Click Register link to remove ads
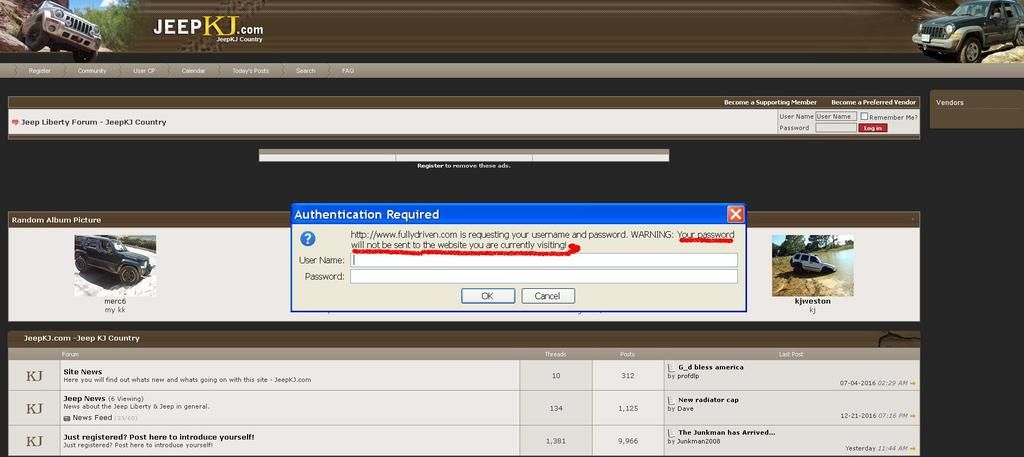 pyautogui.click(x=430, y=166)
